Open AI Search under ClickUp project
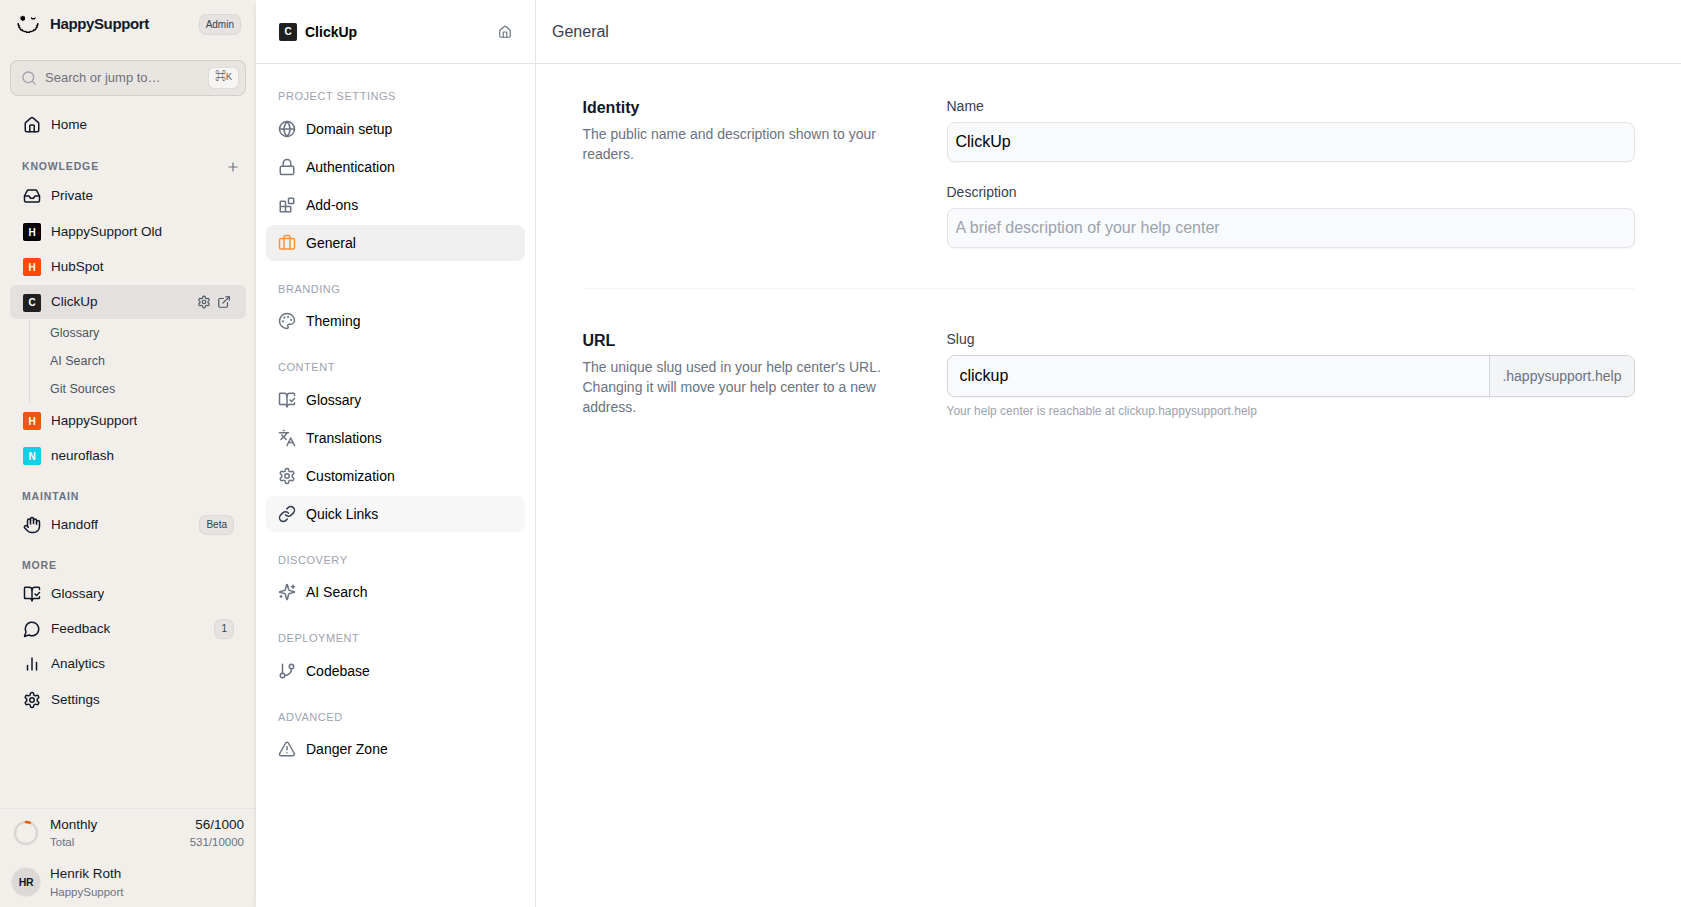Screen dimensions: 1681x907 [x=77, y=361]
